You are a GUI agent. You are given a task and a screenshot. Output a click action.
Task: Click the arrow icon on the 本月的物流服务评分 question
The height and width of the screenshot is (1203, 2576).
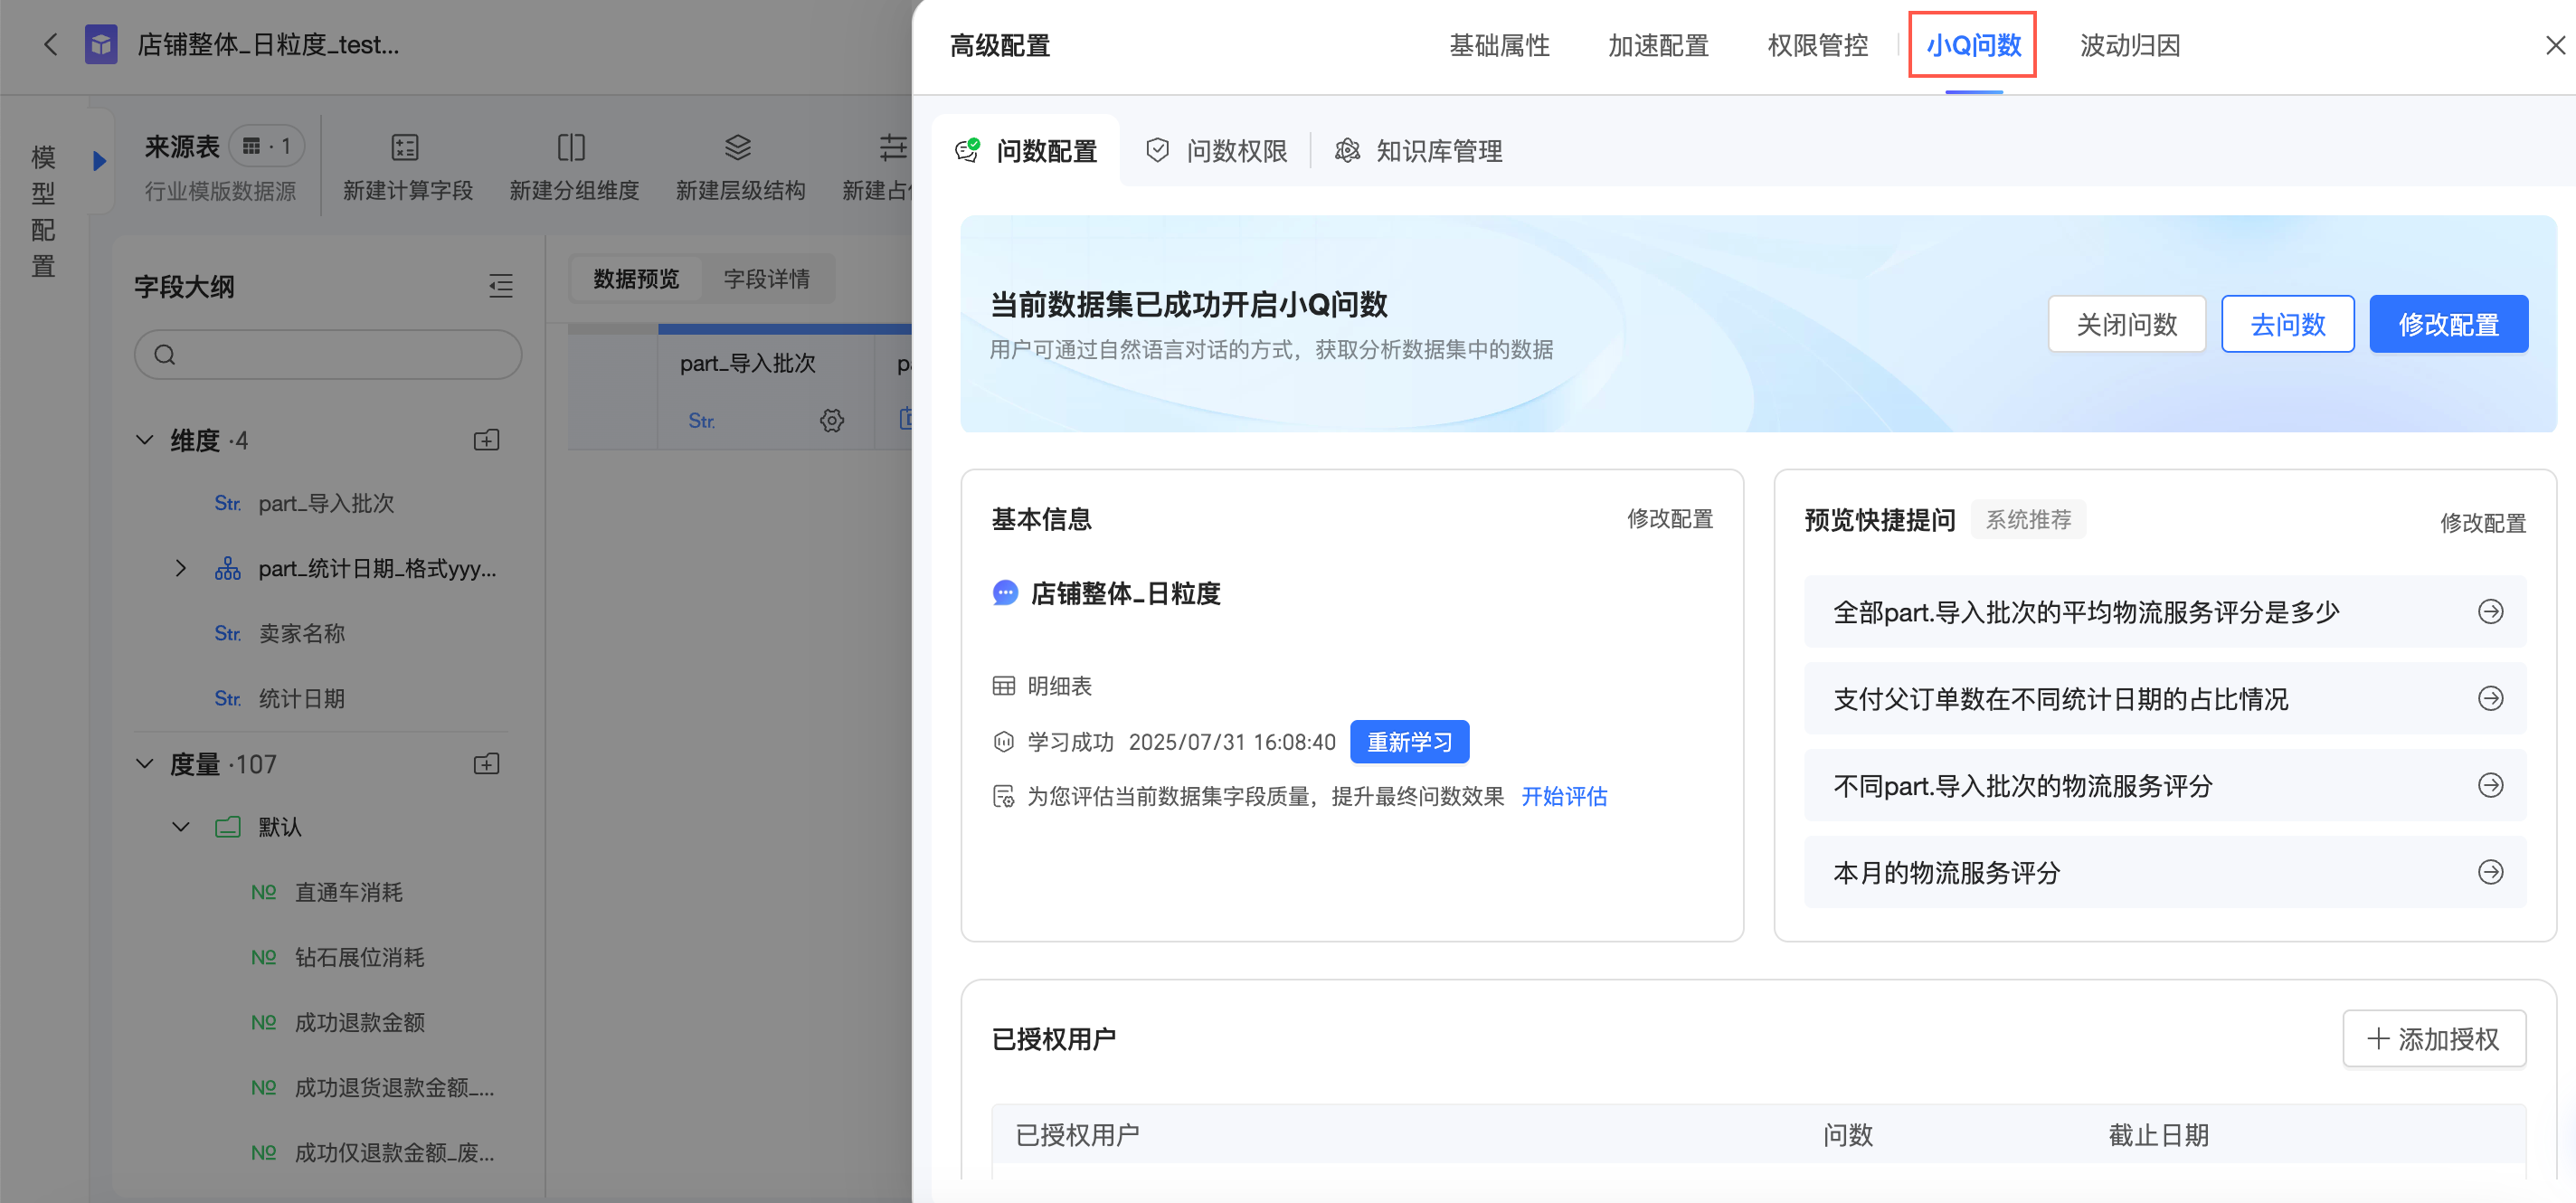tap(2490, 872)
